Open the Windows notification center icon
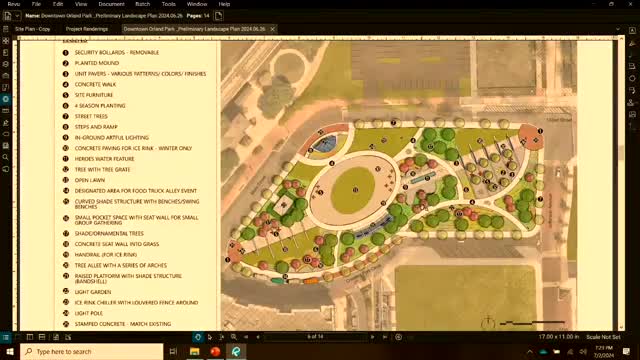This screenshot has width=640, height=360. pos(627,351)
